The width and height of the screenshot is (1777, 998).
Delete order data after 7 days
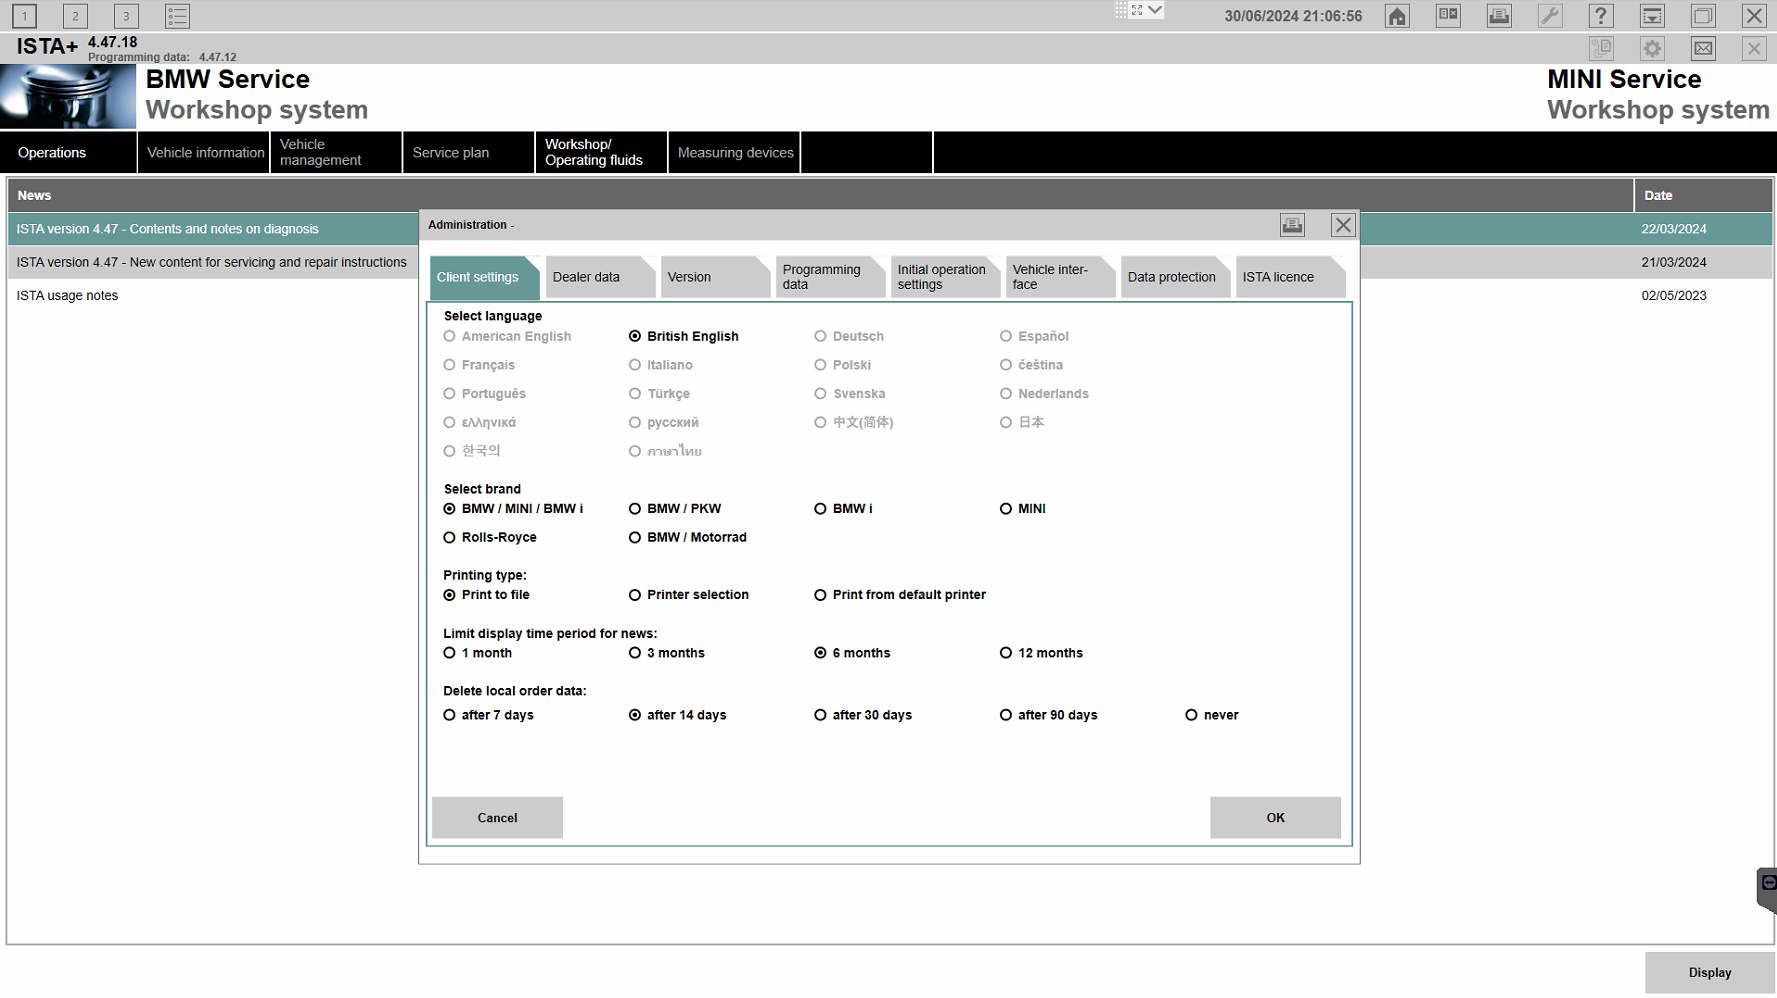(x=489, y=715)
